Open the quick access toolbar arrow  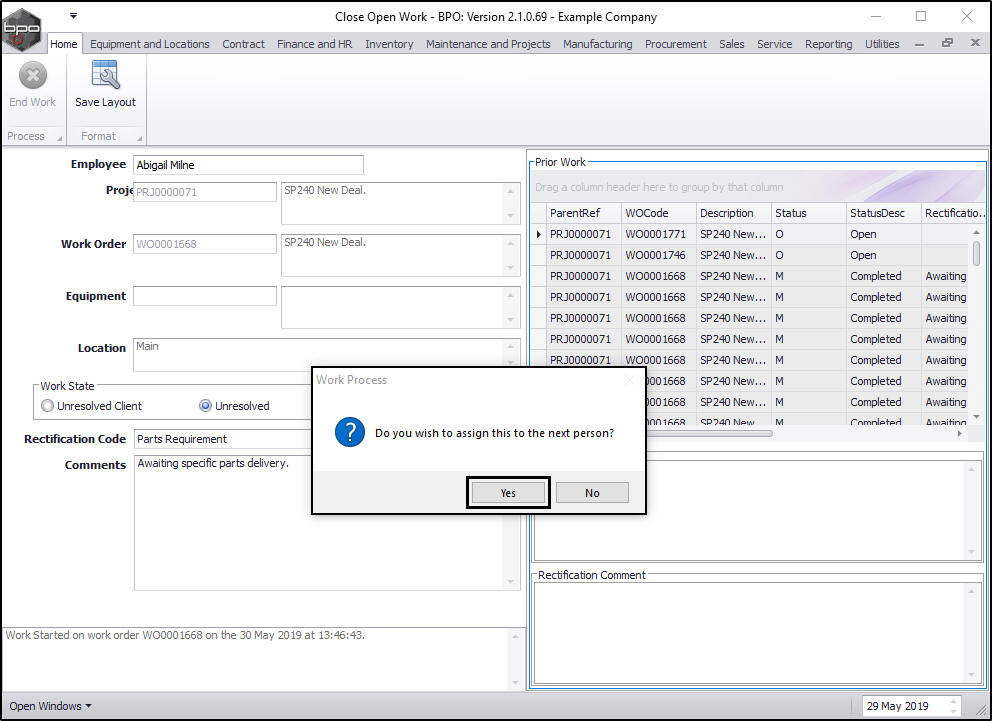click(x=73, y=15)
